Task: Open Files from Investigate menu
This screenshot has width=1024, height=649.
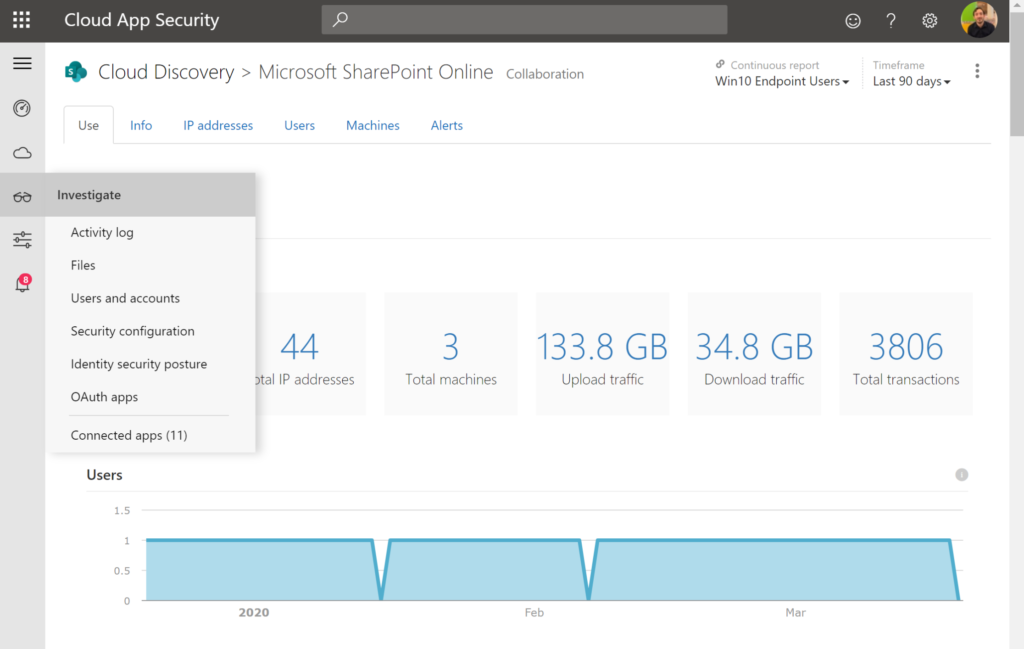Action: (83, 265)
